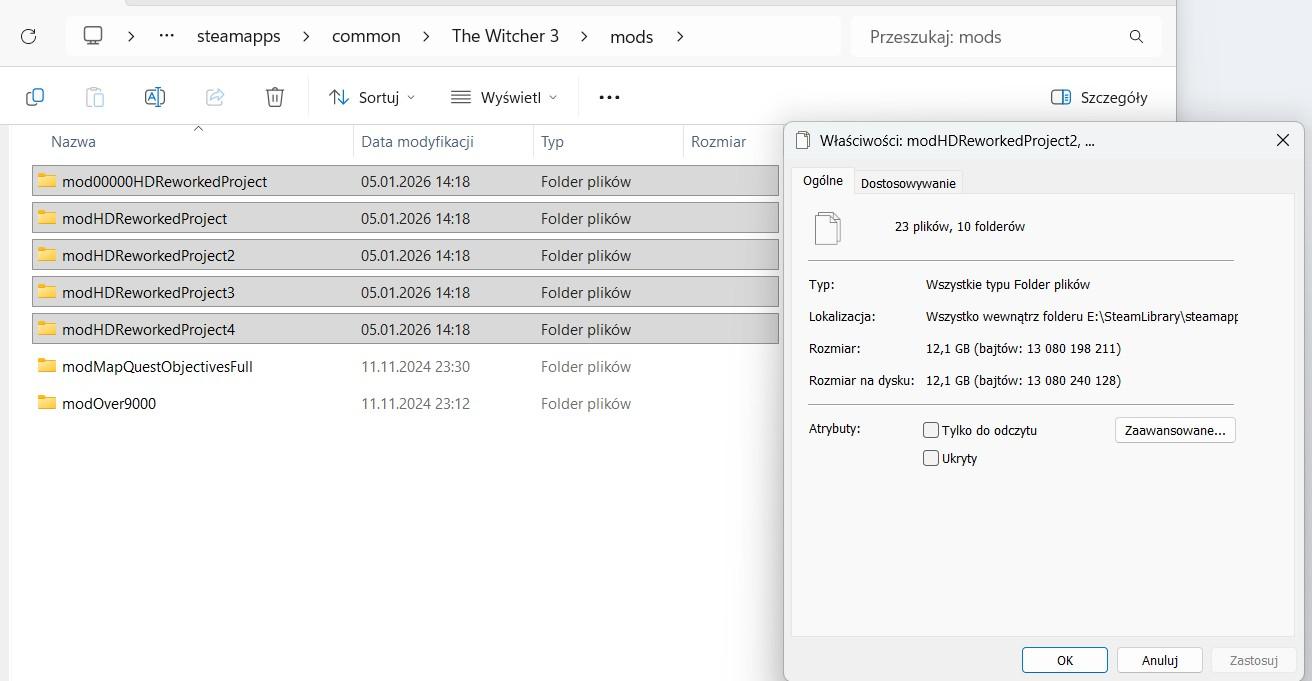Delete selected items with trash icon
Viewport: 1312px width, 681px height.
point(275,97)
